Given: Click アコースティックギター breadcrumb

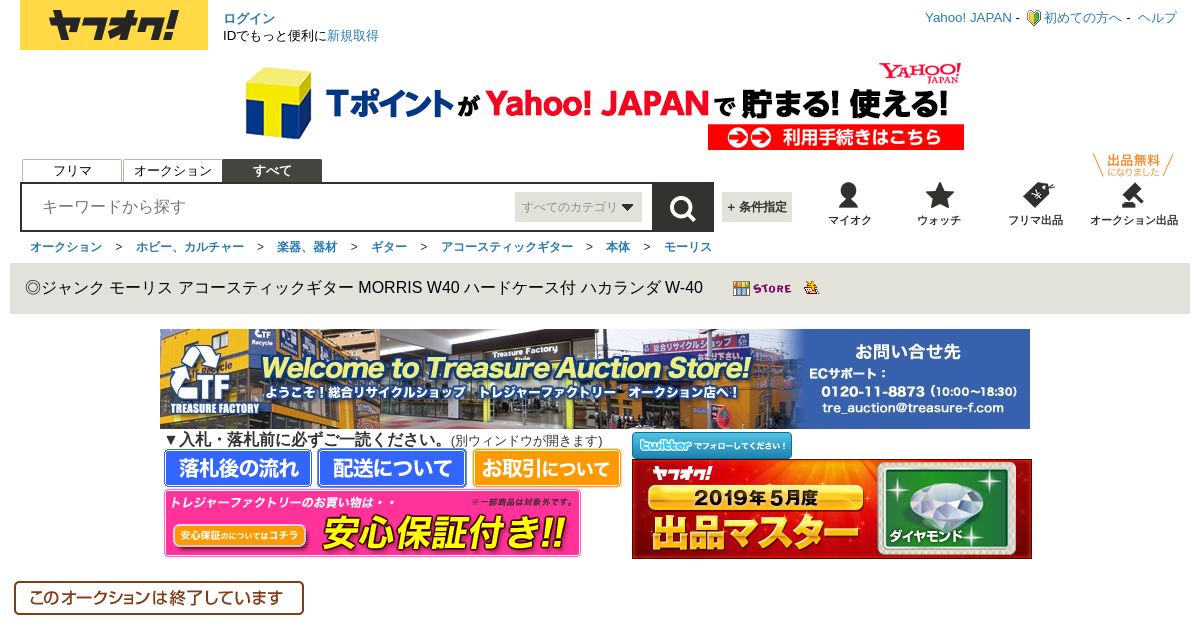Looking at the screenshot, I should (507, 247).
